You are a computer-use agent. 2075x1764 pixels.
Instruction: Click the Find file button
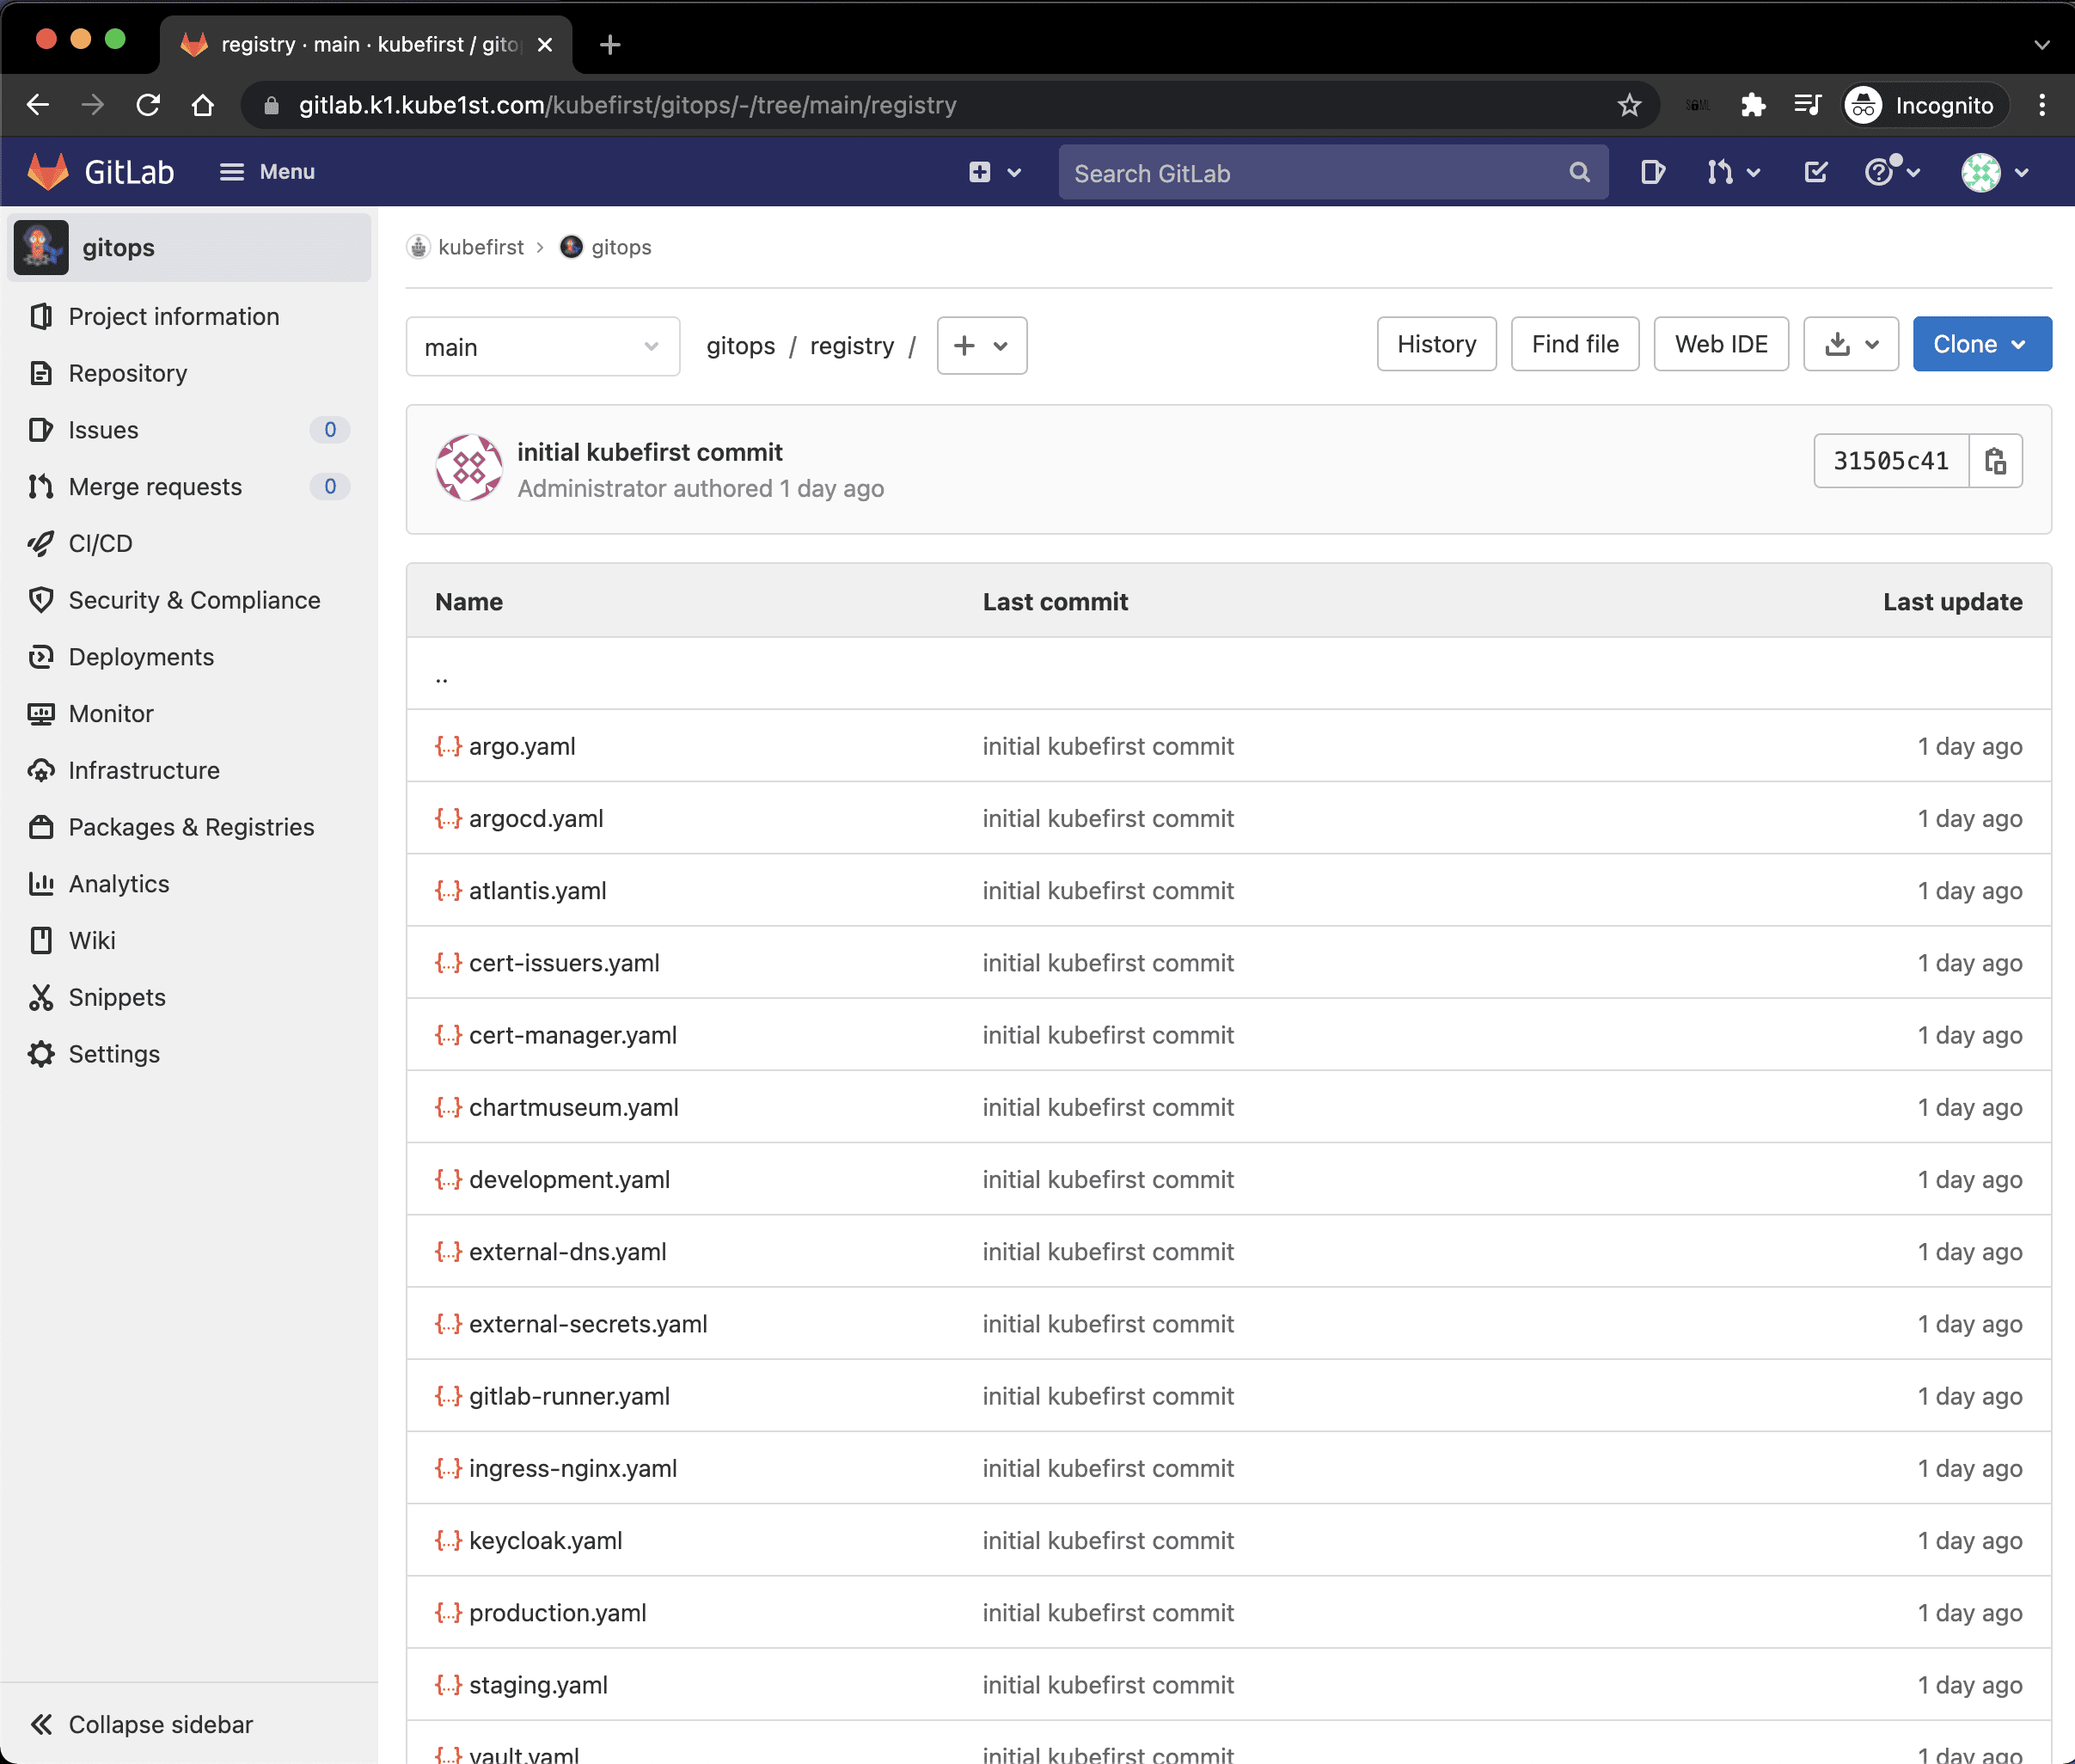pyautogui.click(x=1575, y=344)
